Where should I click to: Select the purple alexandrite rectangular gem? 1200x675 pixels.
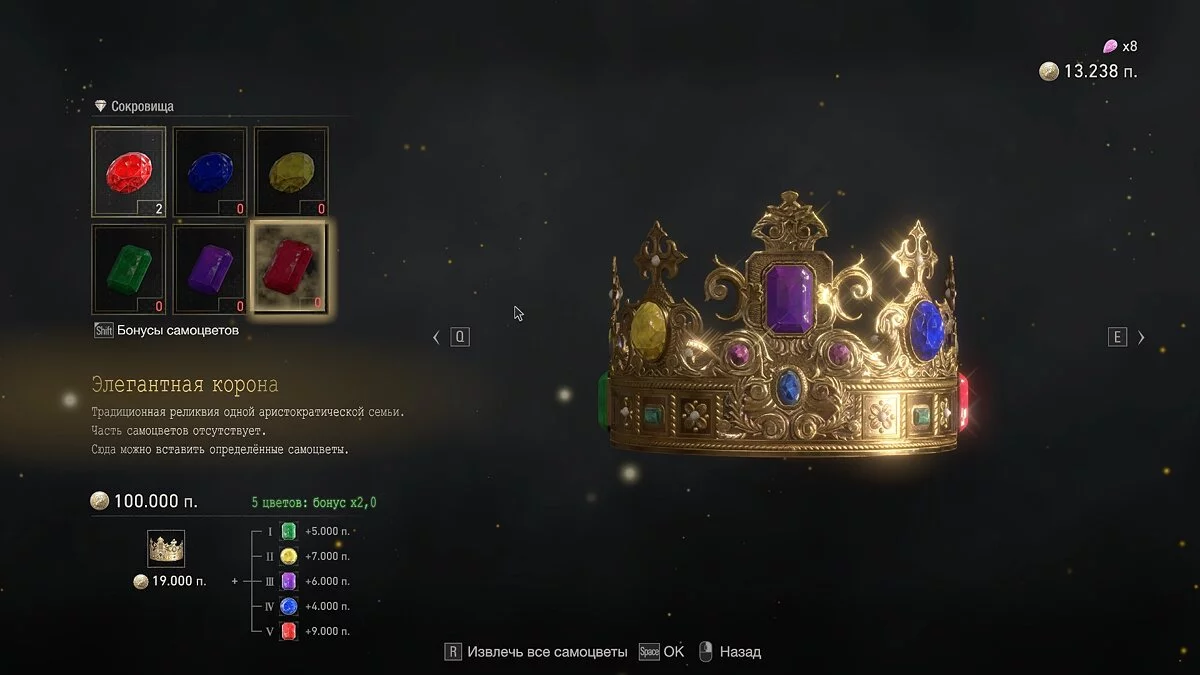[210, 269]
